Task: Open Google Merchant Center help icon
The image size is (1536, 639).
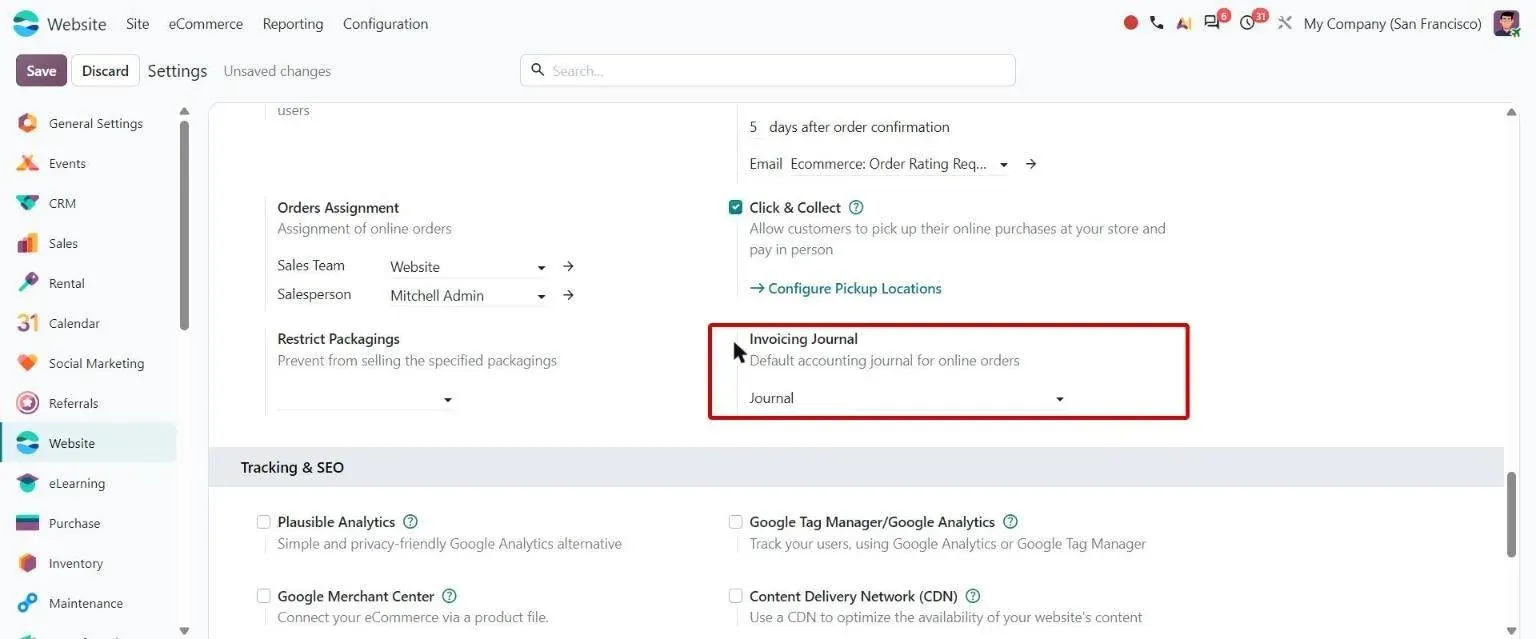Action: [x=449, y=596]
